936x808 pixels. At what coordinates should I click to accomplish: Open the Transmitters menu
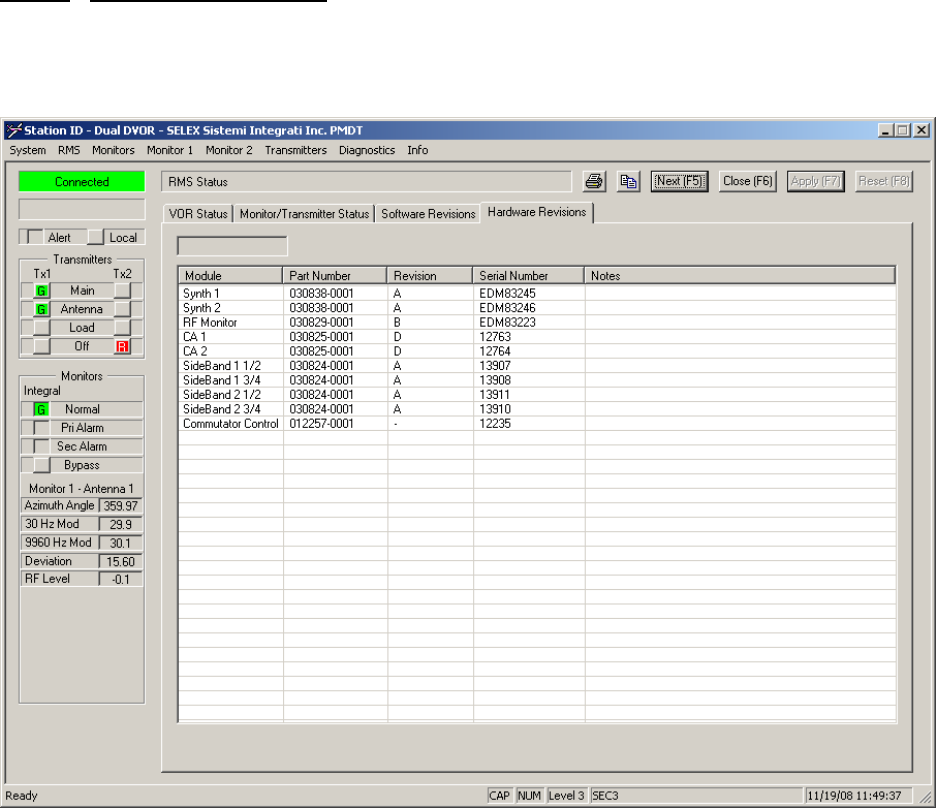tap(295, 150)
